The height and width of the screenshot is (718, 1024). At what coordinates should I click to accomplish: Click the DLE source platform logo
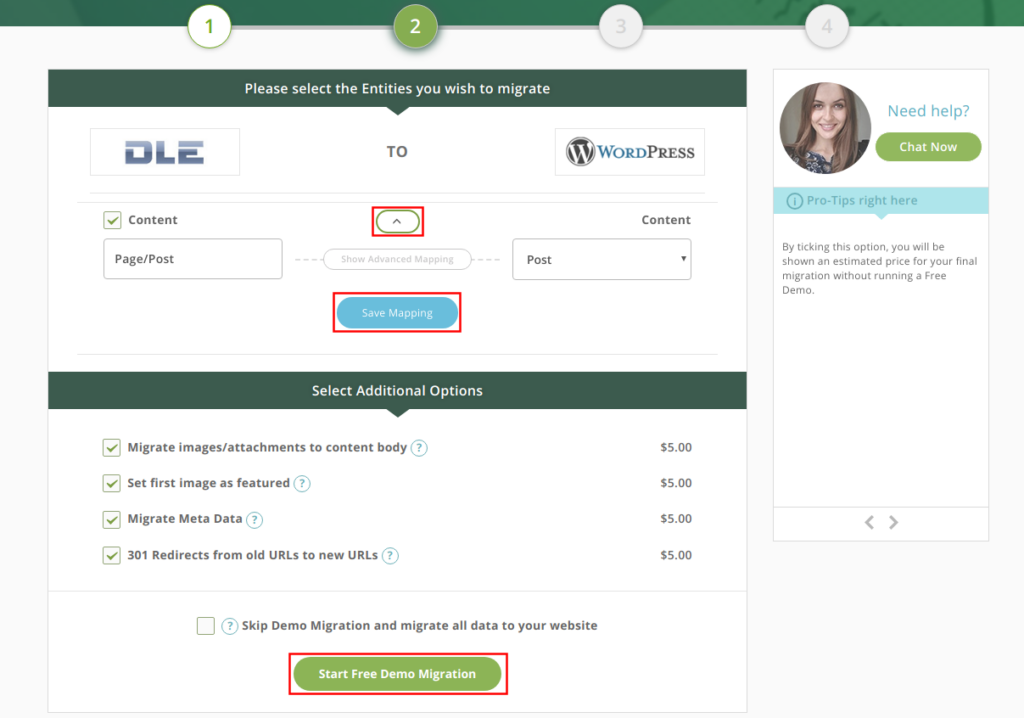[x=165, y=152]
